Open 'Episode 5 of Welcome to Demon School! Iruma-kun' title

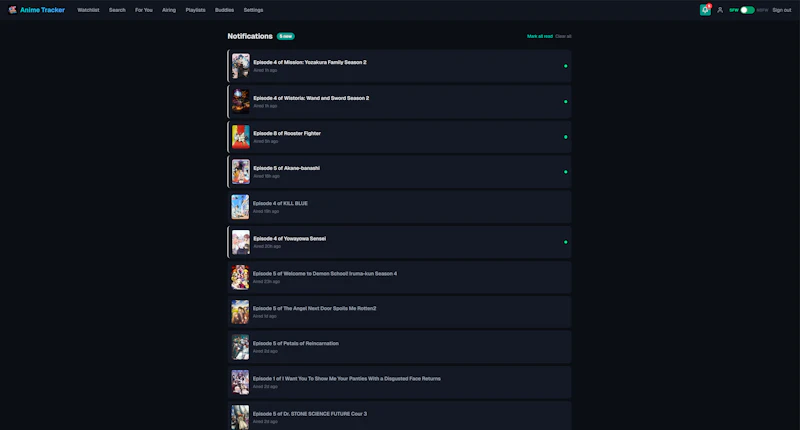(x=325, y=273)
